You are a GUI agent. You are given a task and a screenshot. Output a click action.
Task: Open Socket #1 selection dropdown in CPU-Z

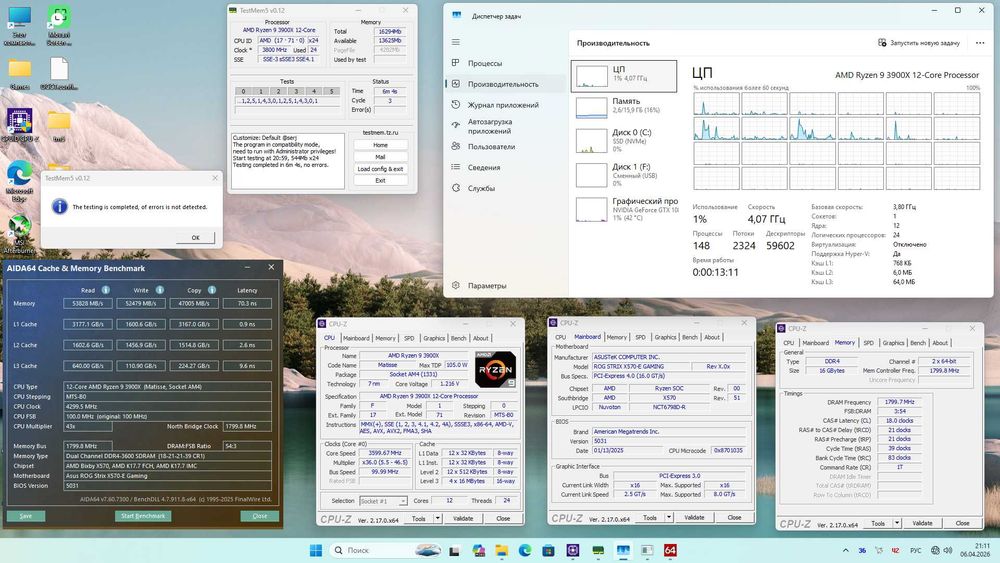(383, 501)
